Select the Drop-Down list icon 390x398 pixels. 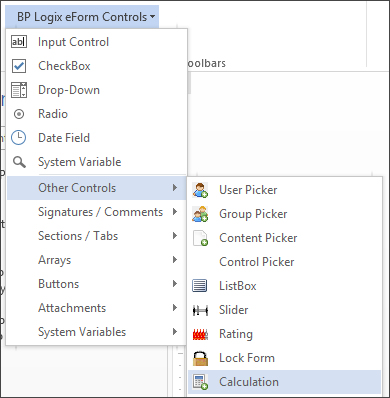coord(19,90)
